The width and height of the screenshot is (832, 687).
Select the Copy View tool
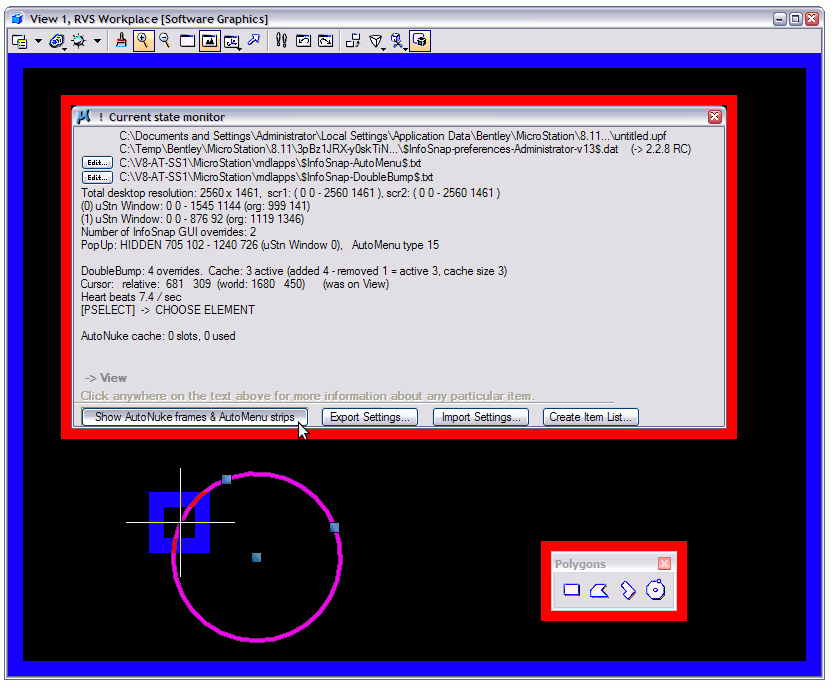coord(353,41)
